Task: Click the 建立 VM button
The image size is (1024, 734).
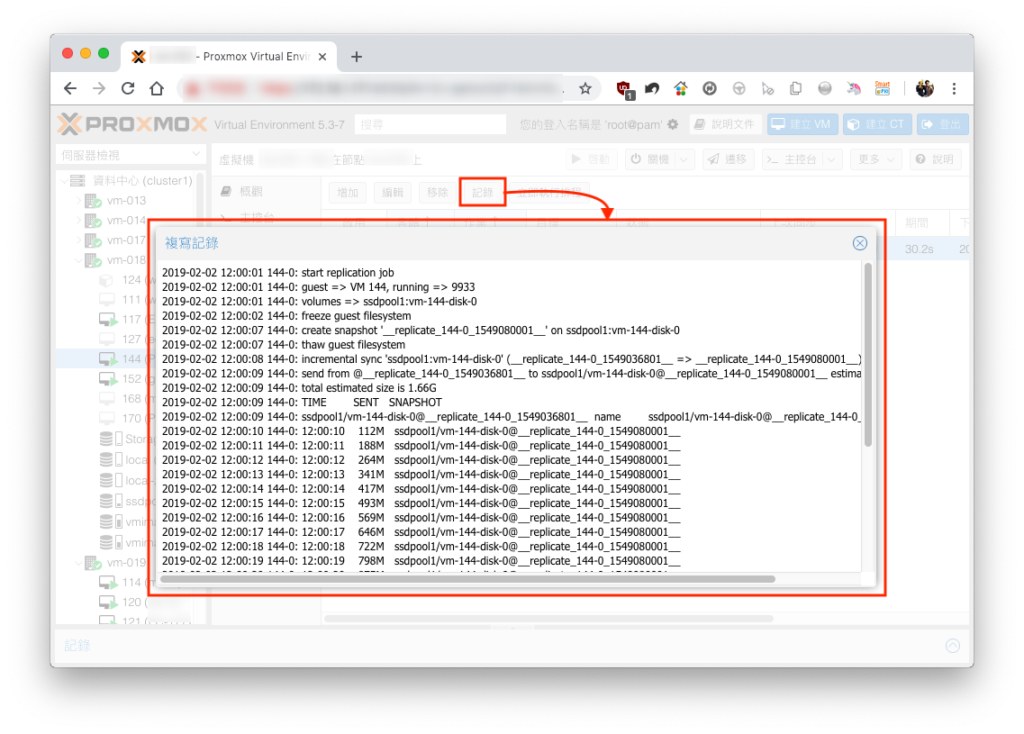Action: pyautogui.click(x=803, y=124)
